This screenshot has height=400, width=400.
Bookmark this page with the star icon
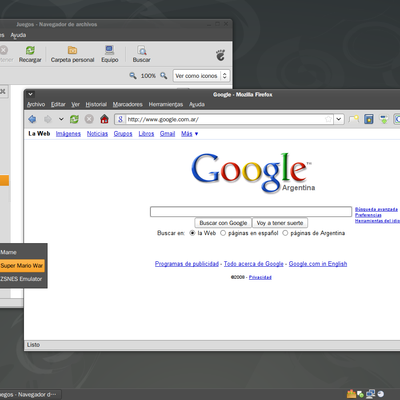pyautogui.click(x=328, y=119)
